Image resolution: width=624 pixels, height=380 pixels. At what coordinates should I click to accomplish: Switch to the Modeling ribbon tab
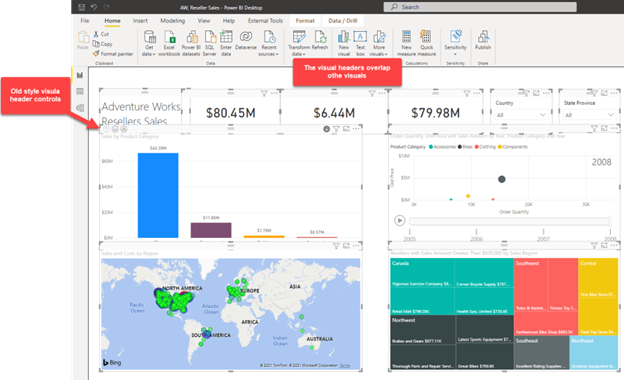pyautogui.click(x=173, y=21)
